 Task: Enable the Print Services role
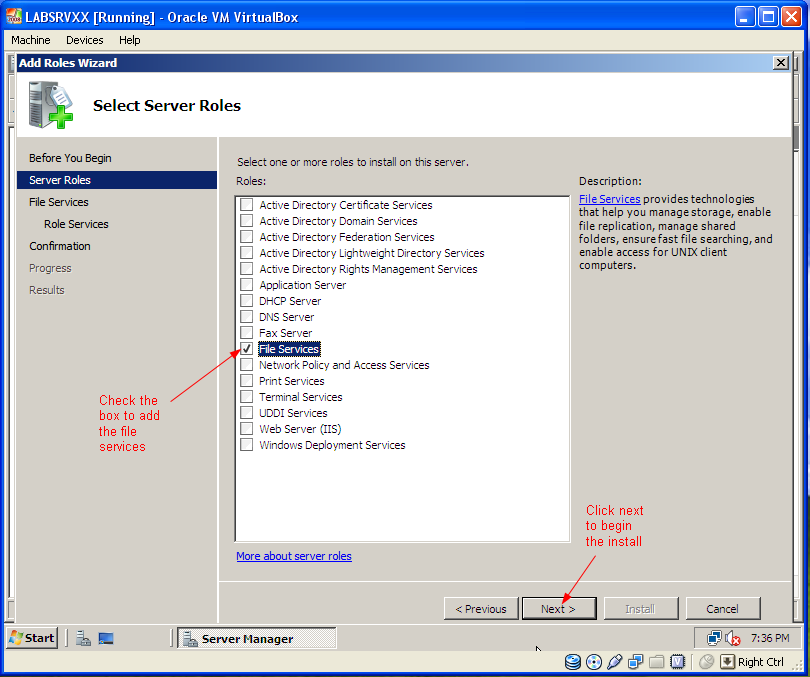point(246,381)
